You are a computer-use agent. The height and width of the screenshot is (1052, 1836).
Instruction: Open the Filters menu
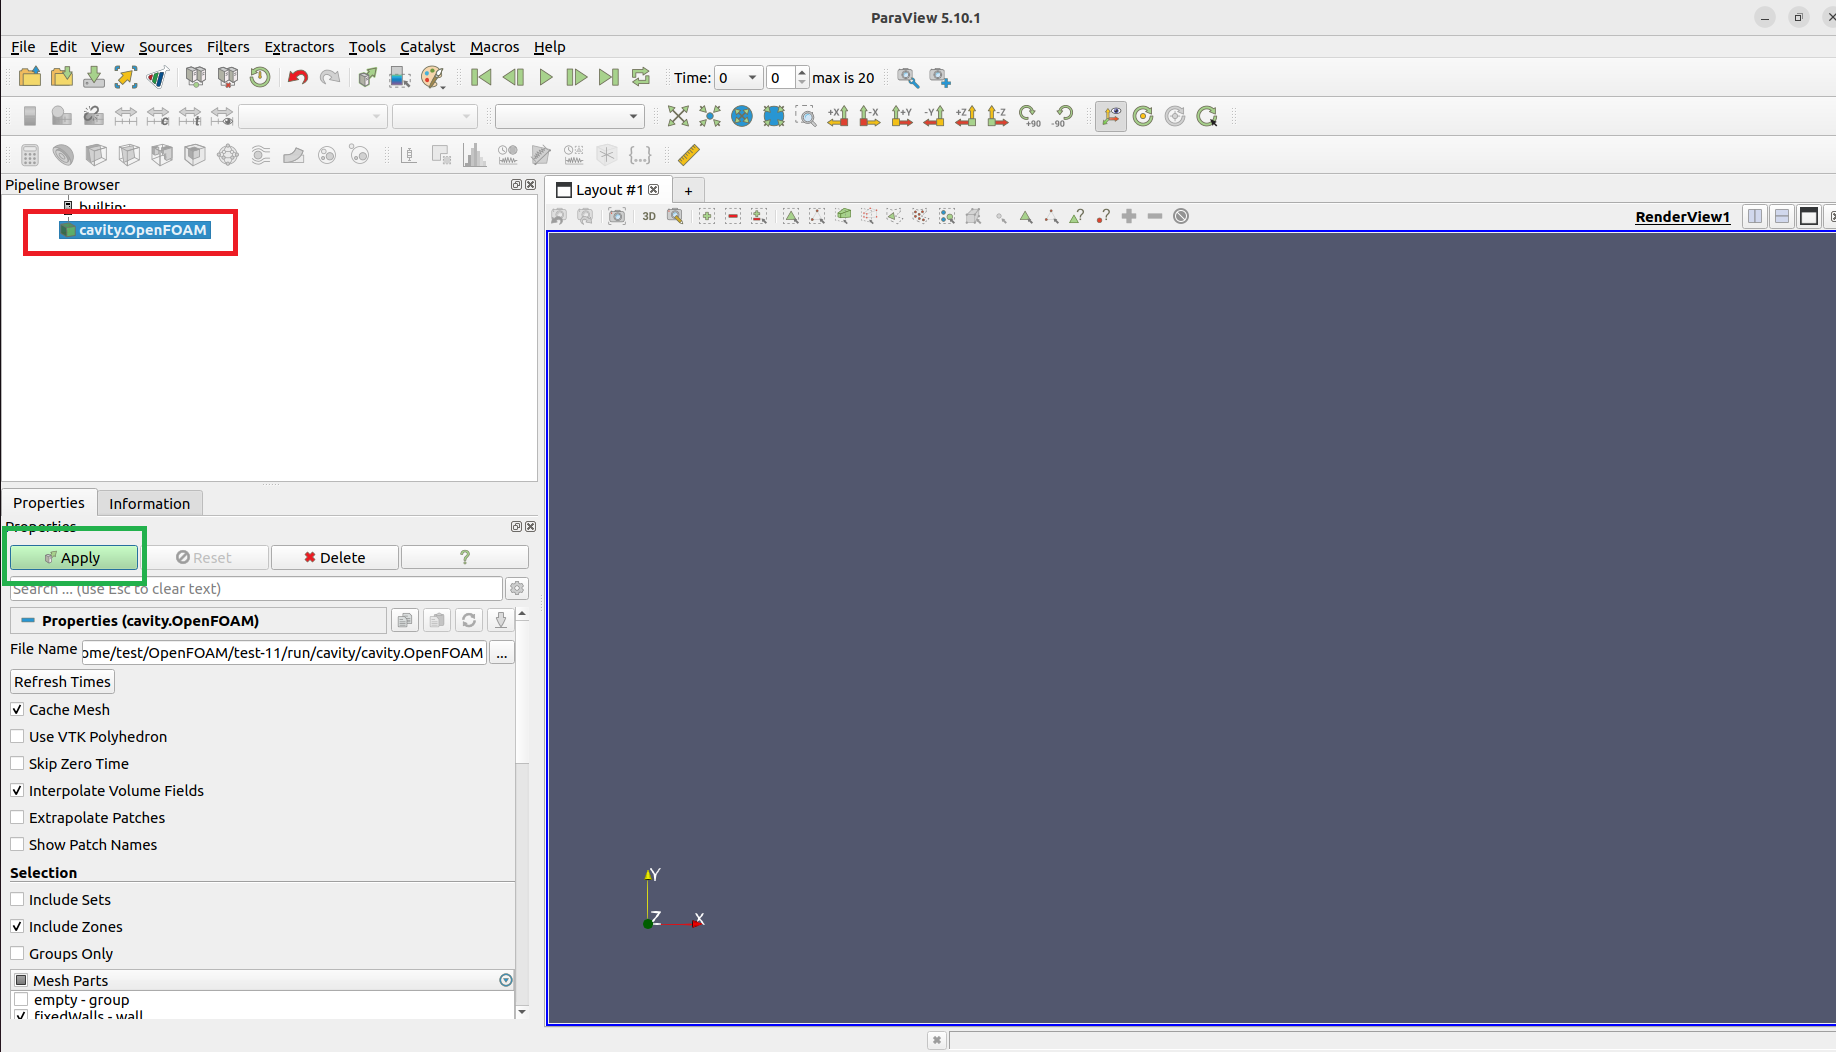point(228,47)
